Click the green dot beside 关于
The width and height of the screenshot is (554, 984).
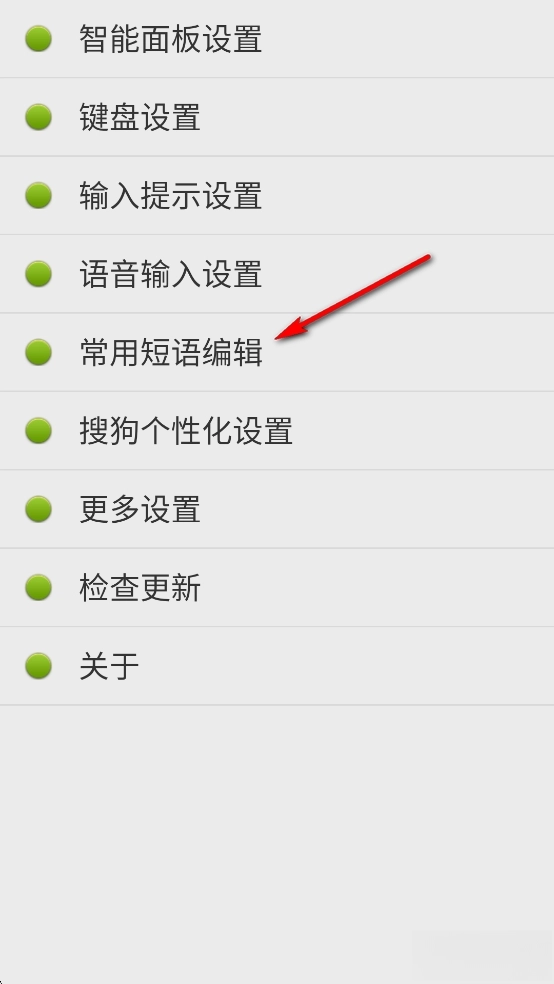(38, 666)
